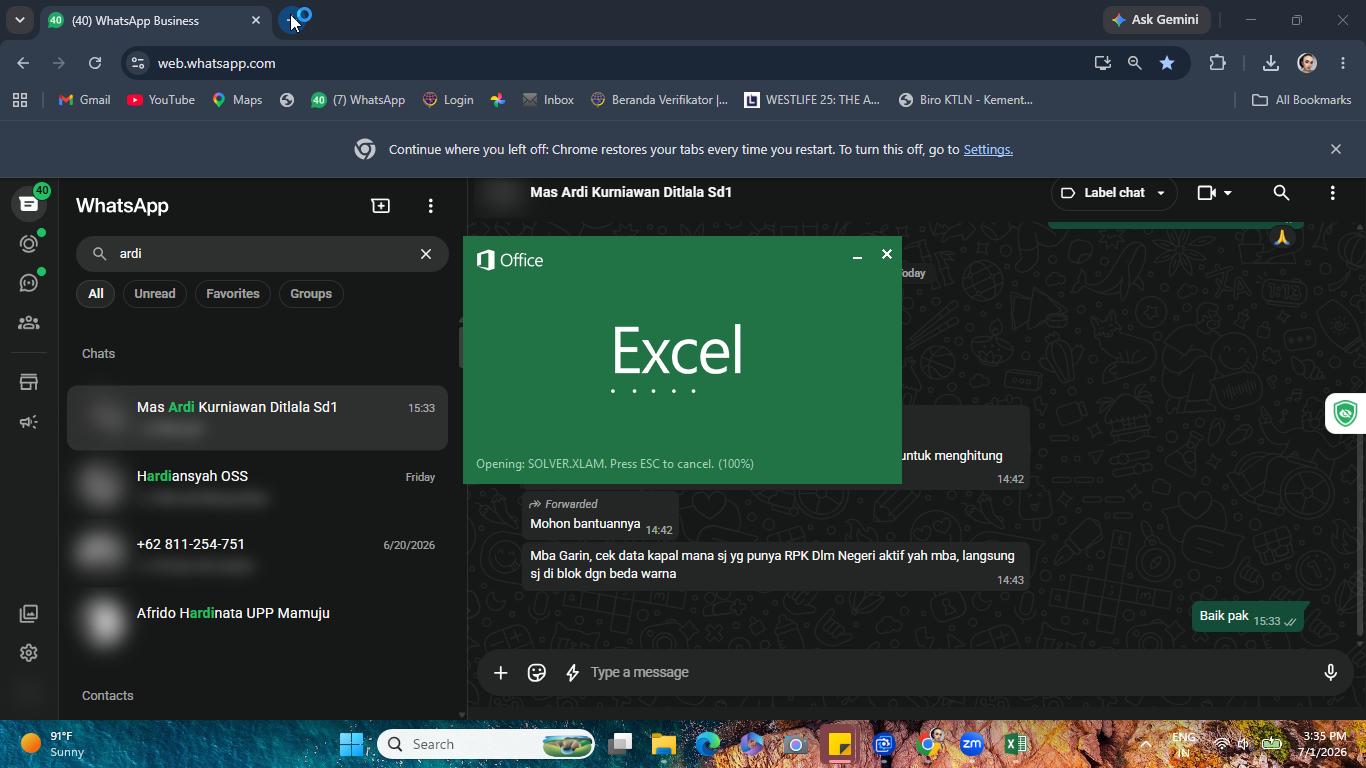1366x768 pixels.
Task: Select the All chat filter
Action: [x=95, y=294]
